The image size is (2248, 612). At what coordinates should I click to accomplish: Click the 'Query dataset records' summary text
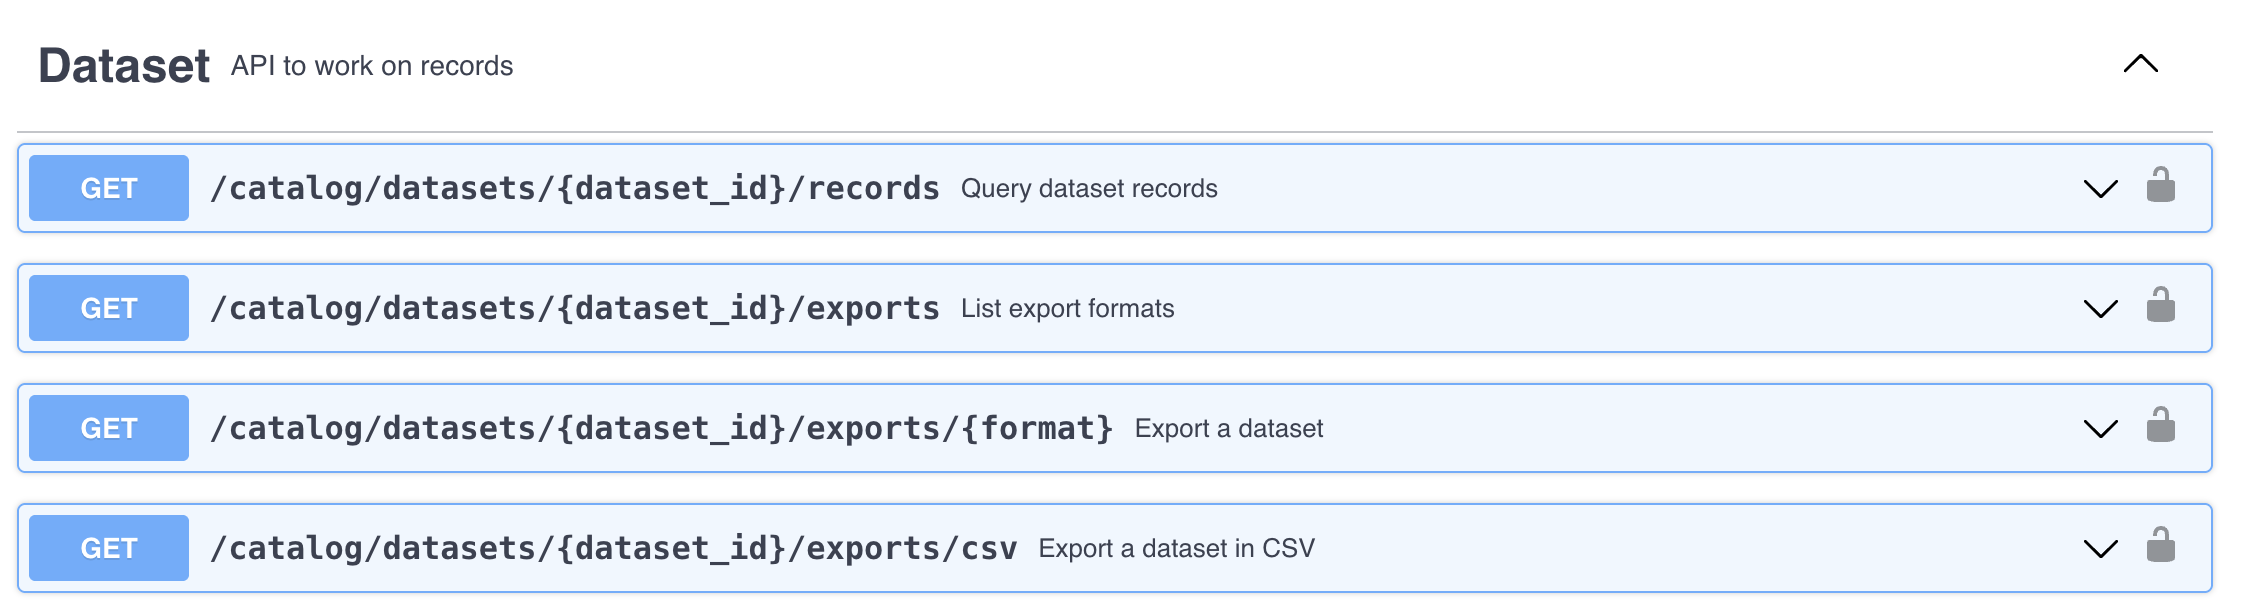tap(1089, 189)
